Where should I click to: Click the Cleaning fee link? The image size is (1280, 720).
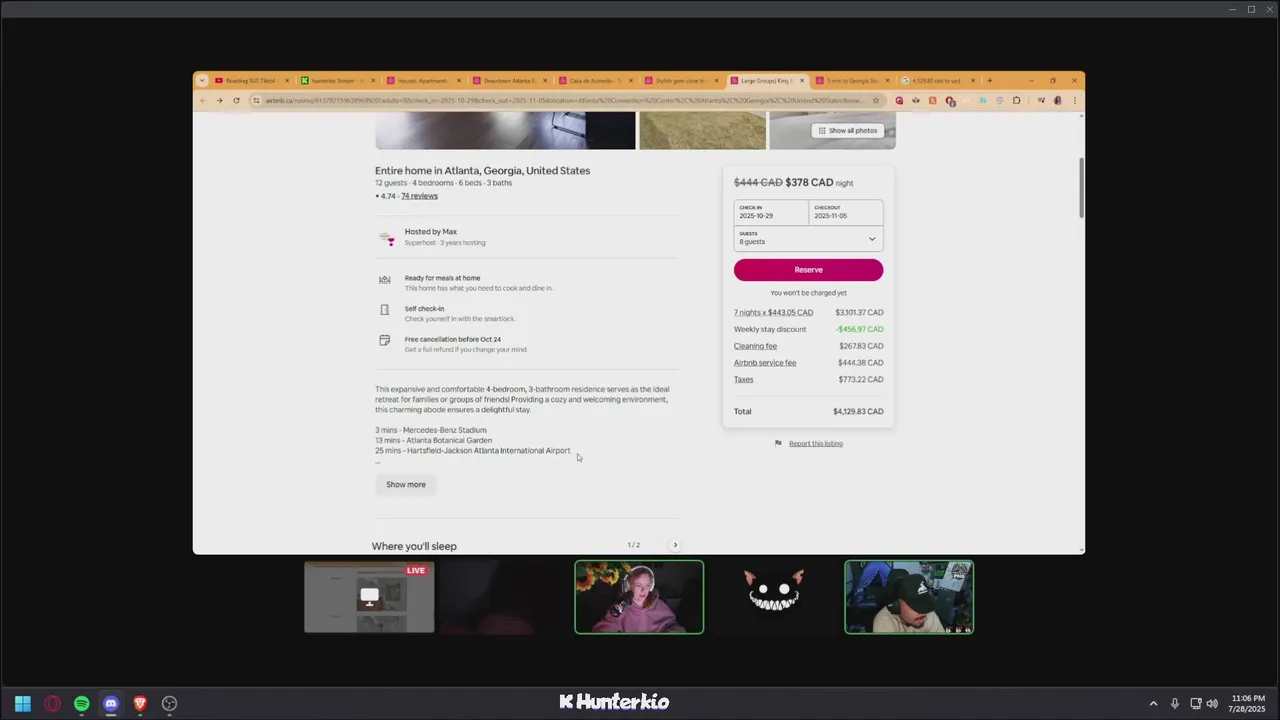pos(755,346)
